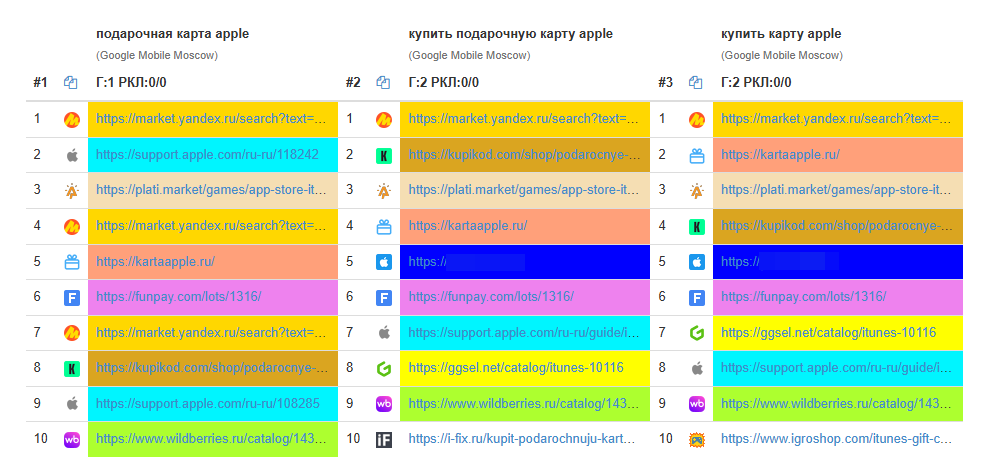Click 'Г:2 РКЛ:0/0' label under #2
The image size is (1004, 471).
[x=444, y=83]
